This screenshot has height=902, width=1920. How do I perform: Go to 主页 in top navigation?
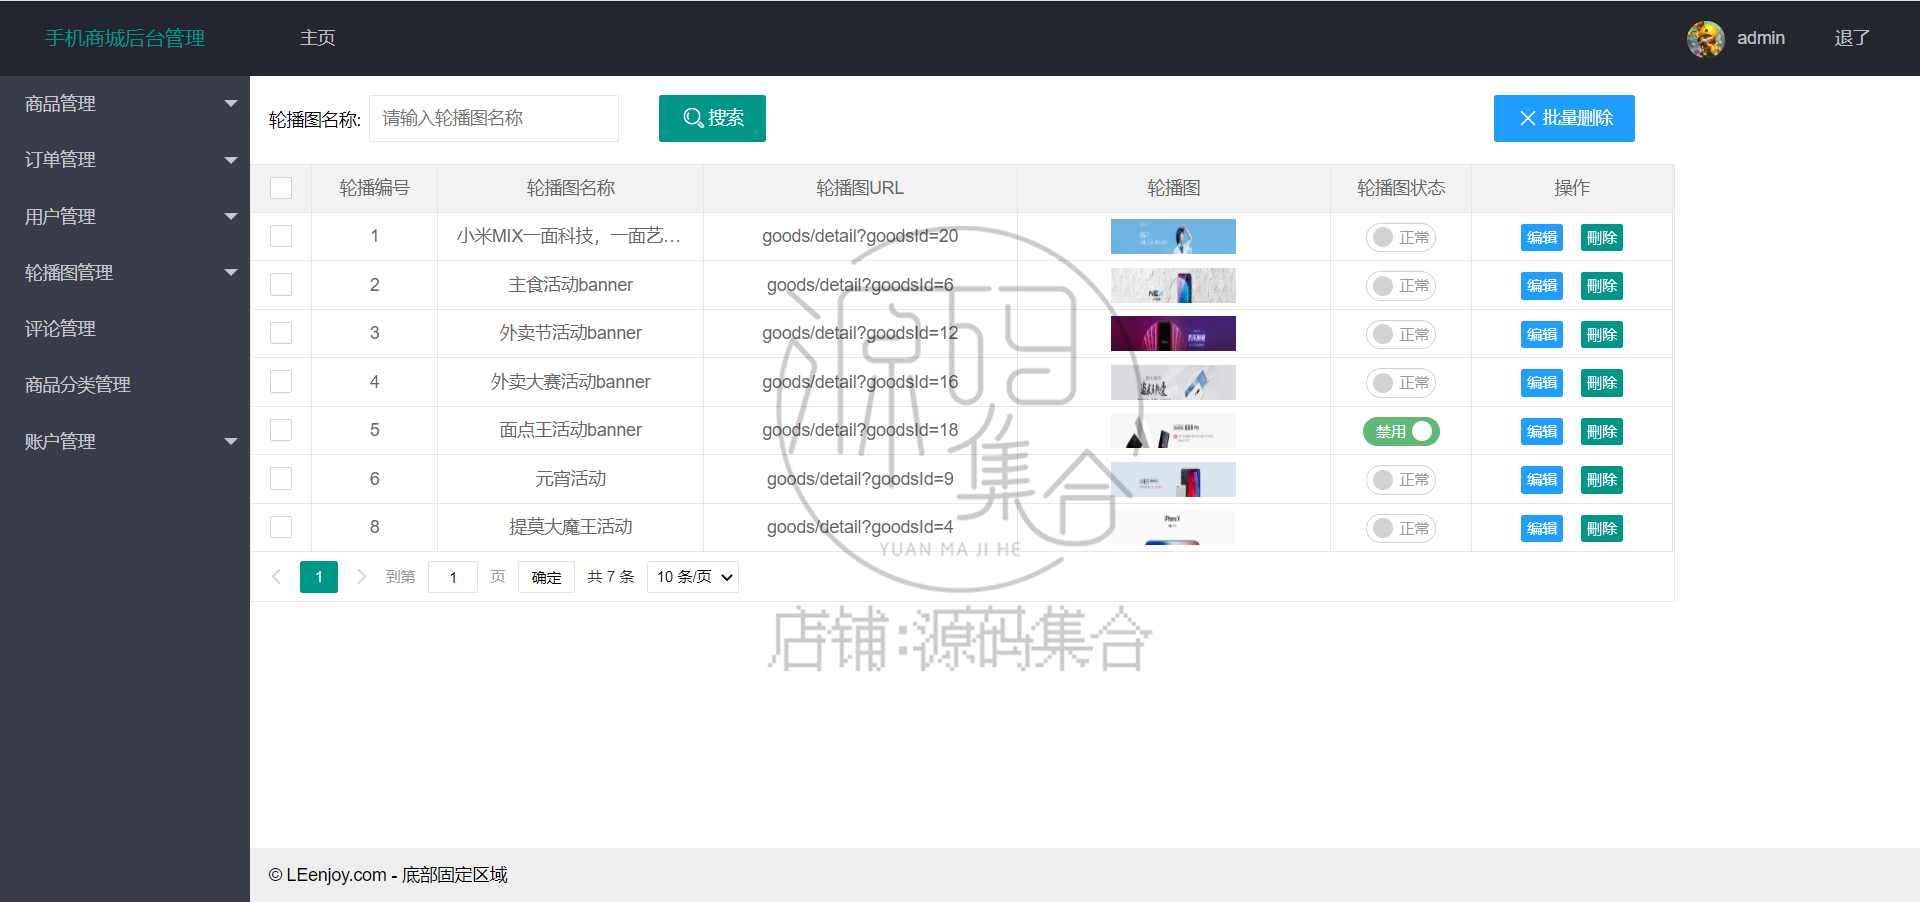(x=318, y=38)
